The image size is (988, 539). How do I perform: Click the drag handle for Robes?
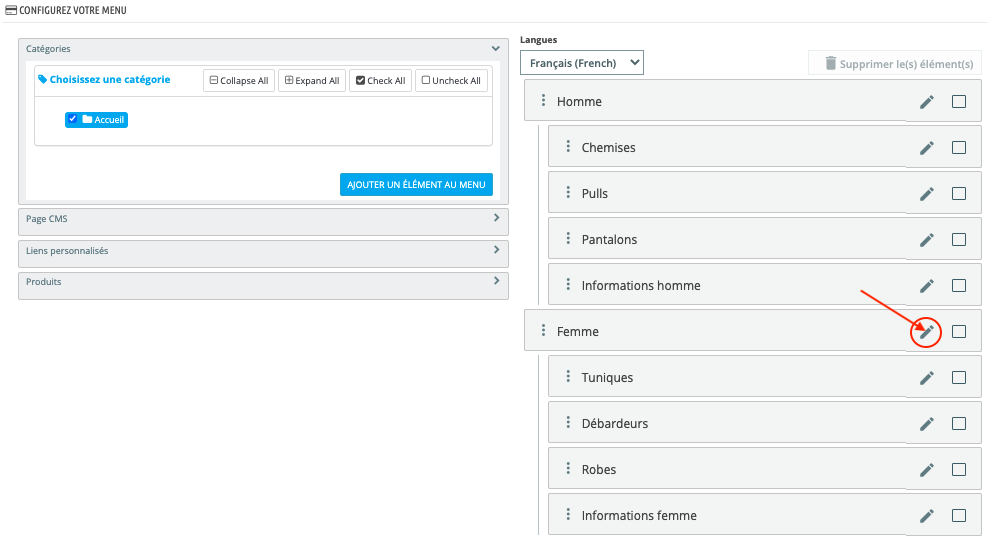pyautogui.click(x=567, y=469)
